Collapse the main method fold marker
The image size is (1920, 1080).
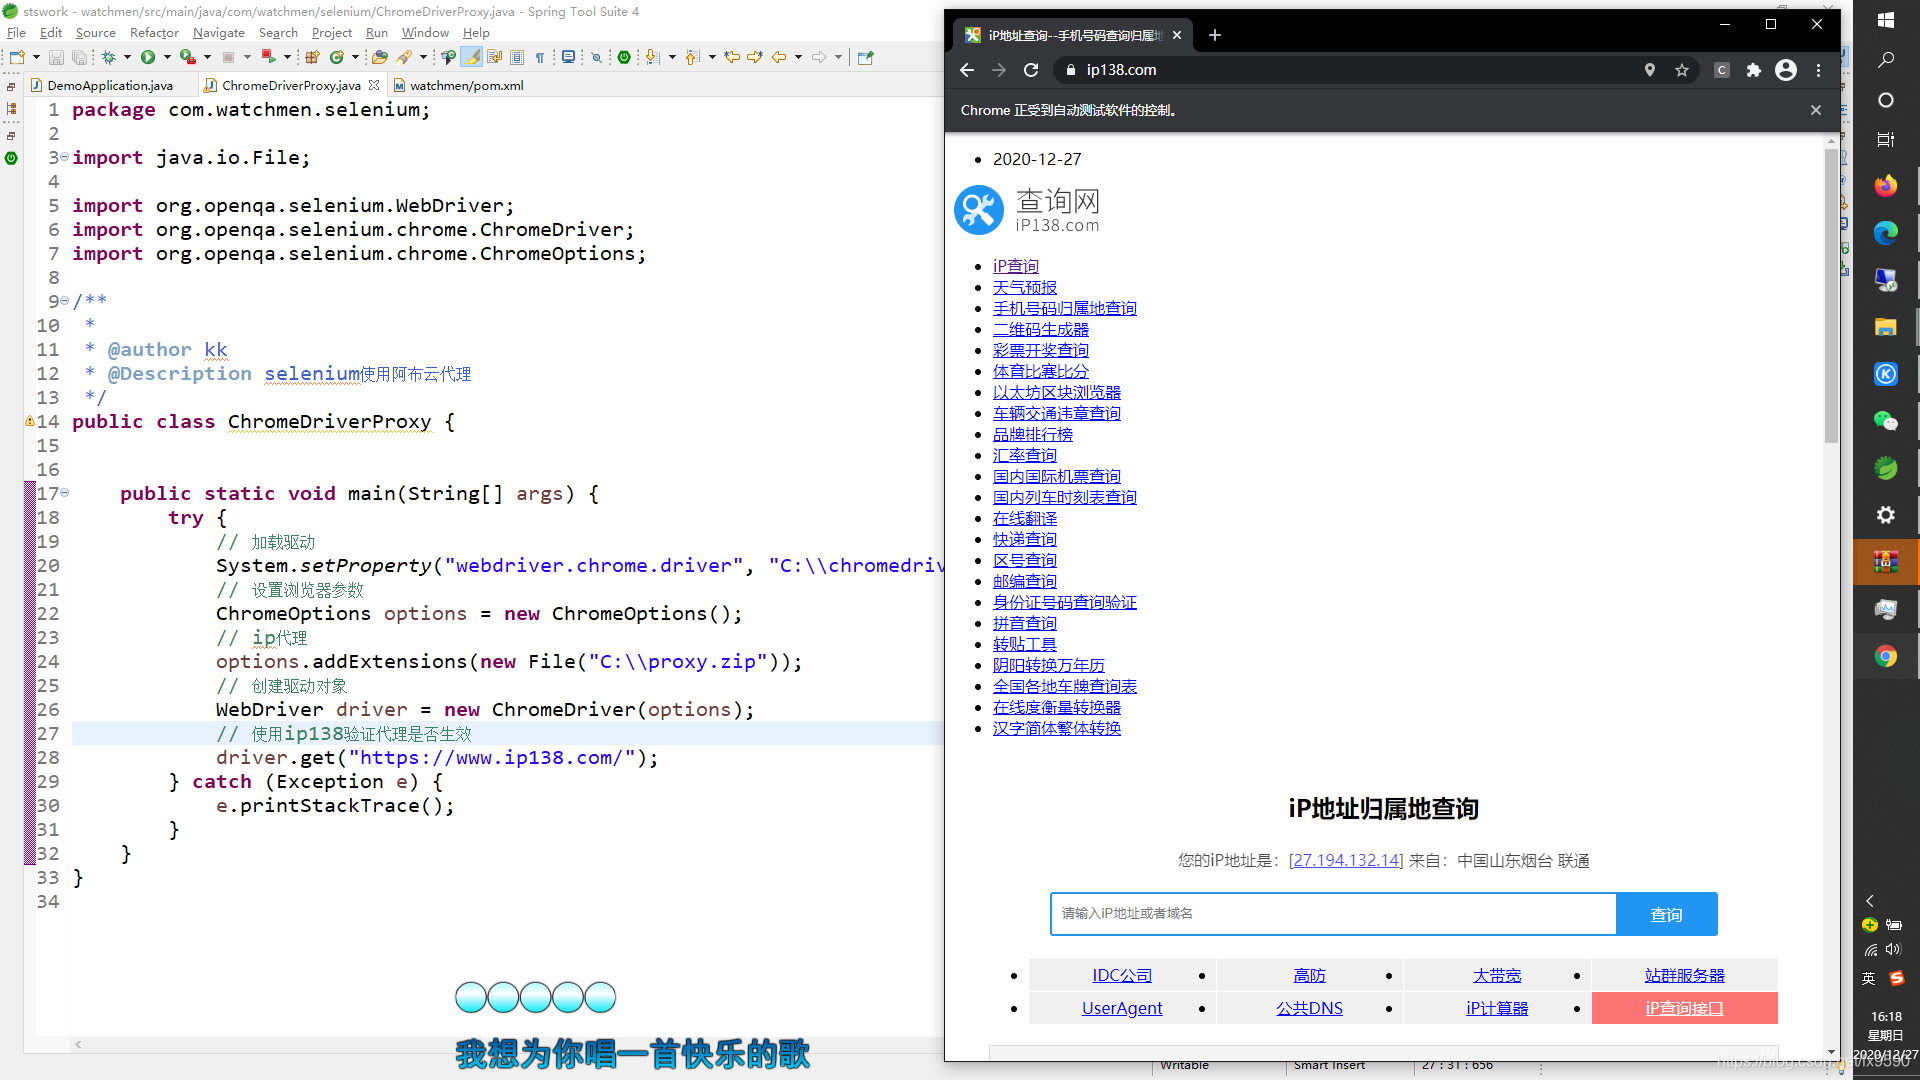click(x=65, y=493)
